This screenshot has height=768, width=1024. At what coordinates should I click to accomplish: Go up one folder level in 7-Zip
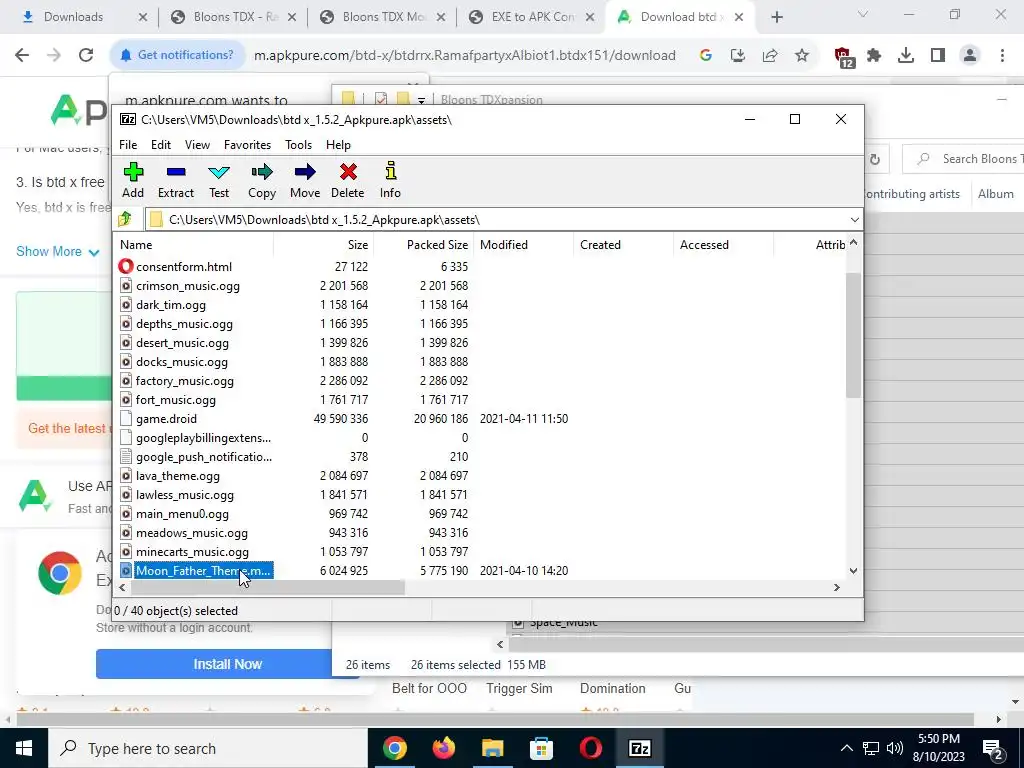(125, 219)
